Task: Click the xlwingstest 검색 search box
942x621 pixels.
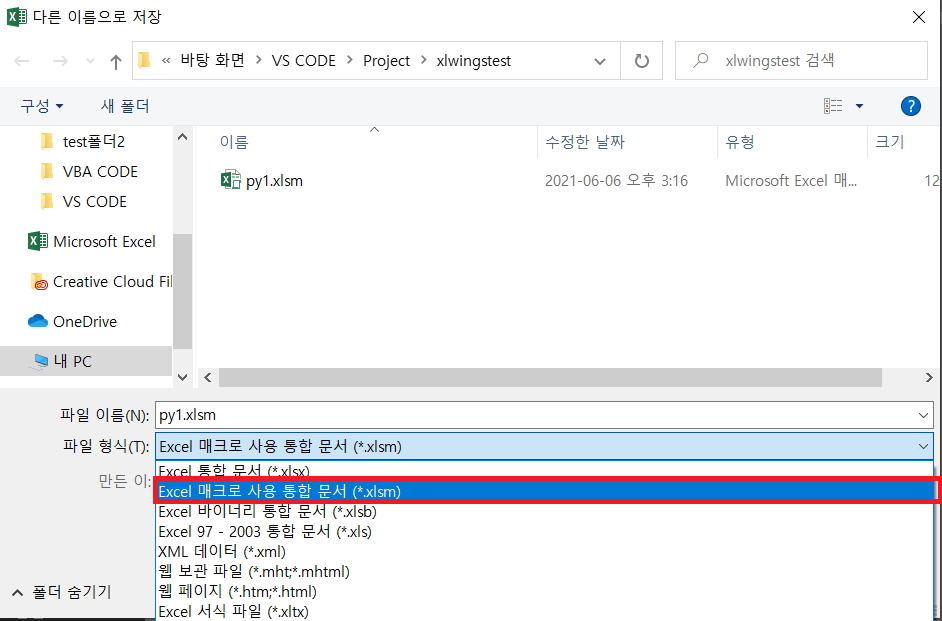Action: [801, 61]
